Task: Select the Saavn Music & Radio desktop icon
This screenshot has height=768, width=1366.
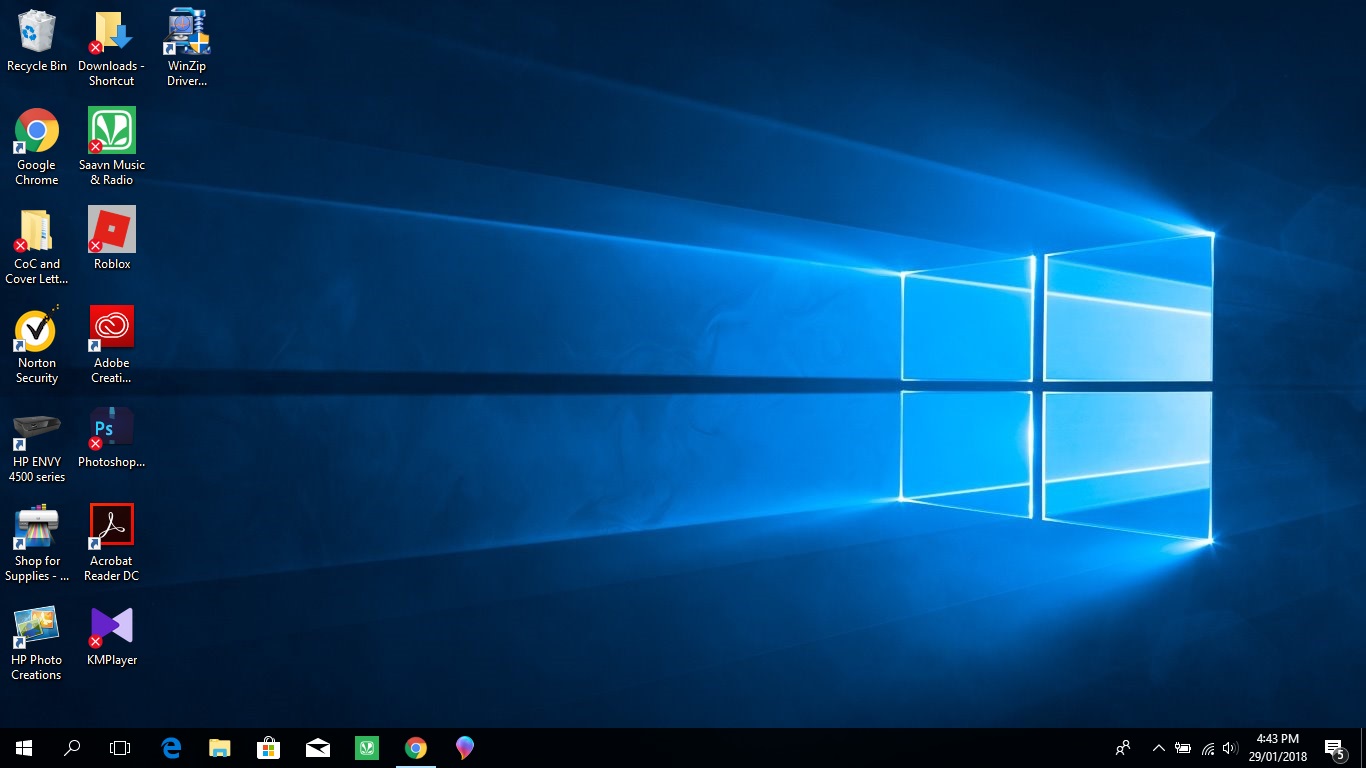Action: 112,147
